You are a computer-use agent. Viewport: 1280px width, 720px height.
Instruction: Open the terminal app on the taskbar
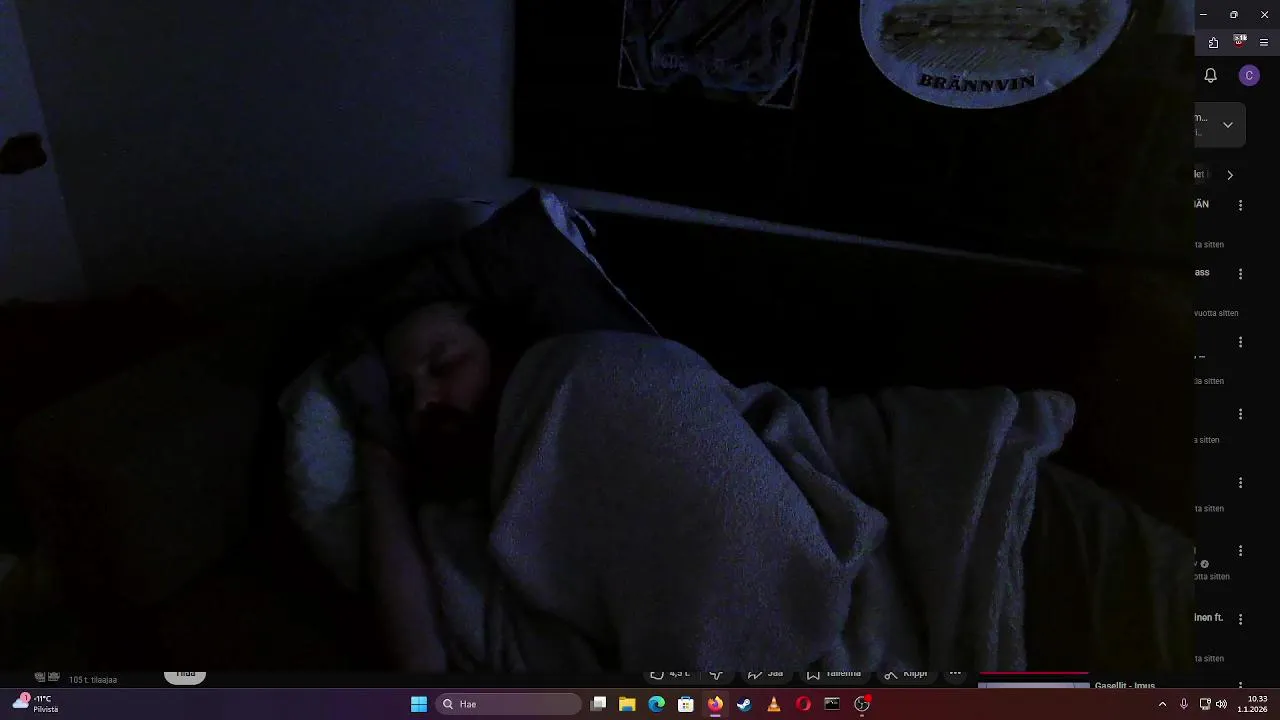click(x=832, y=704)
